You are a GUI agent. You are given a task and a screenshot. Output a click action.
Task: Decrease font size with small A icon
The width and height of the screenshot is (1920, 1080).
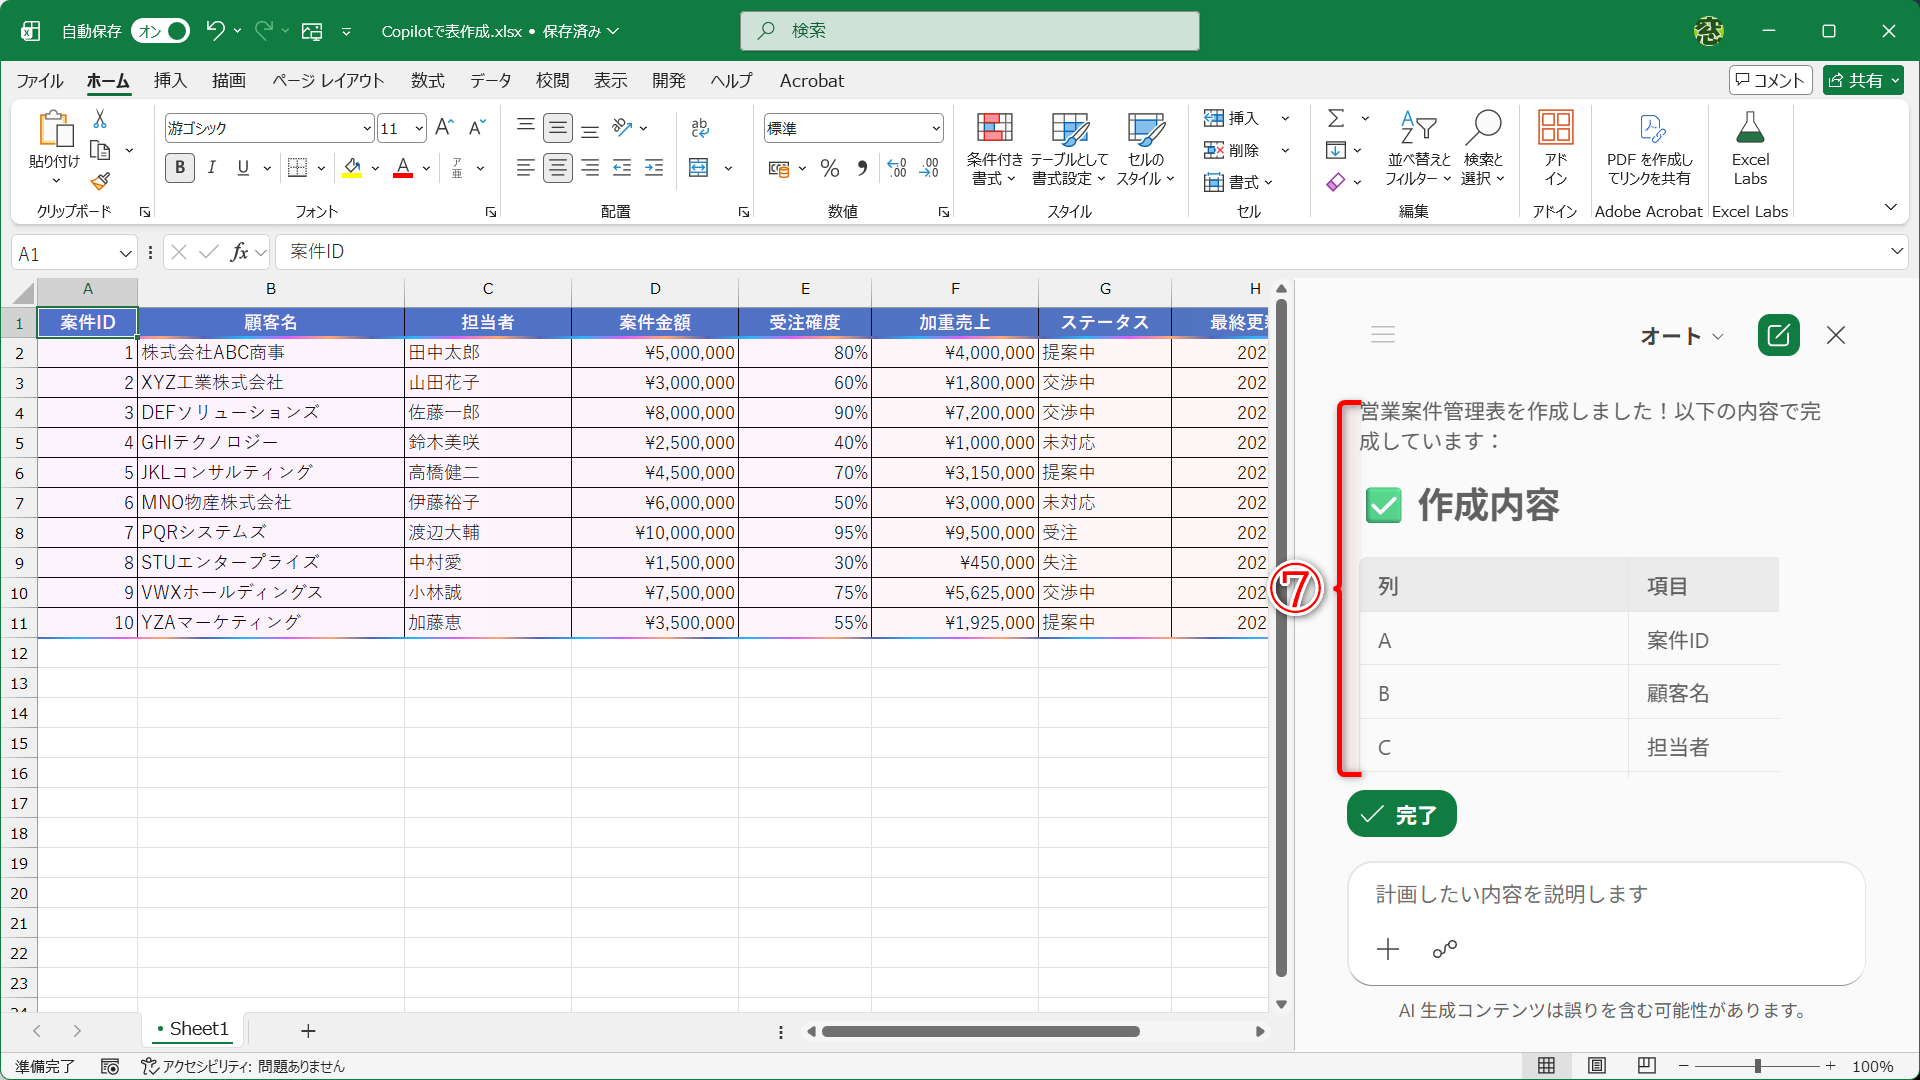point(477,127)
